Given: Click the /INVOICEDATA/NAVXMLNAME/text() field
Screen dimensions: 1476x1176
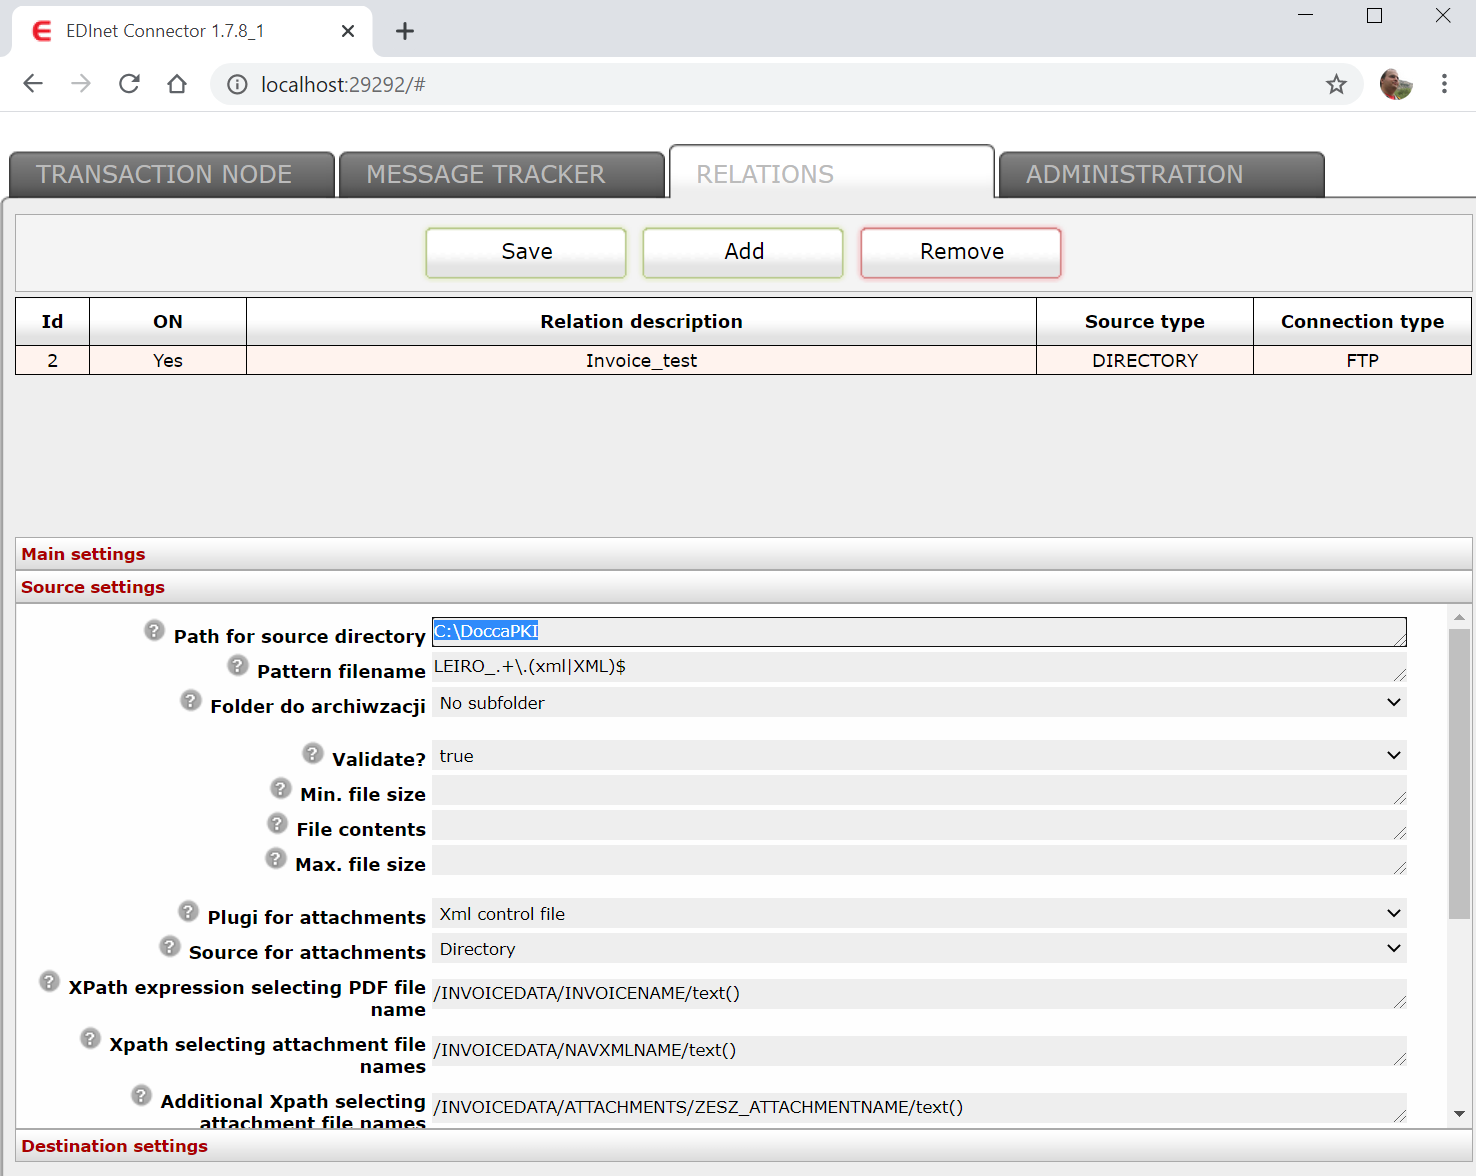Looking at the screenshot, I should coord(919,1051).
